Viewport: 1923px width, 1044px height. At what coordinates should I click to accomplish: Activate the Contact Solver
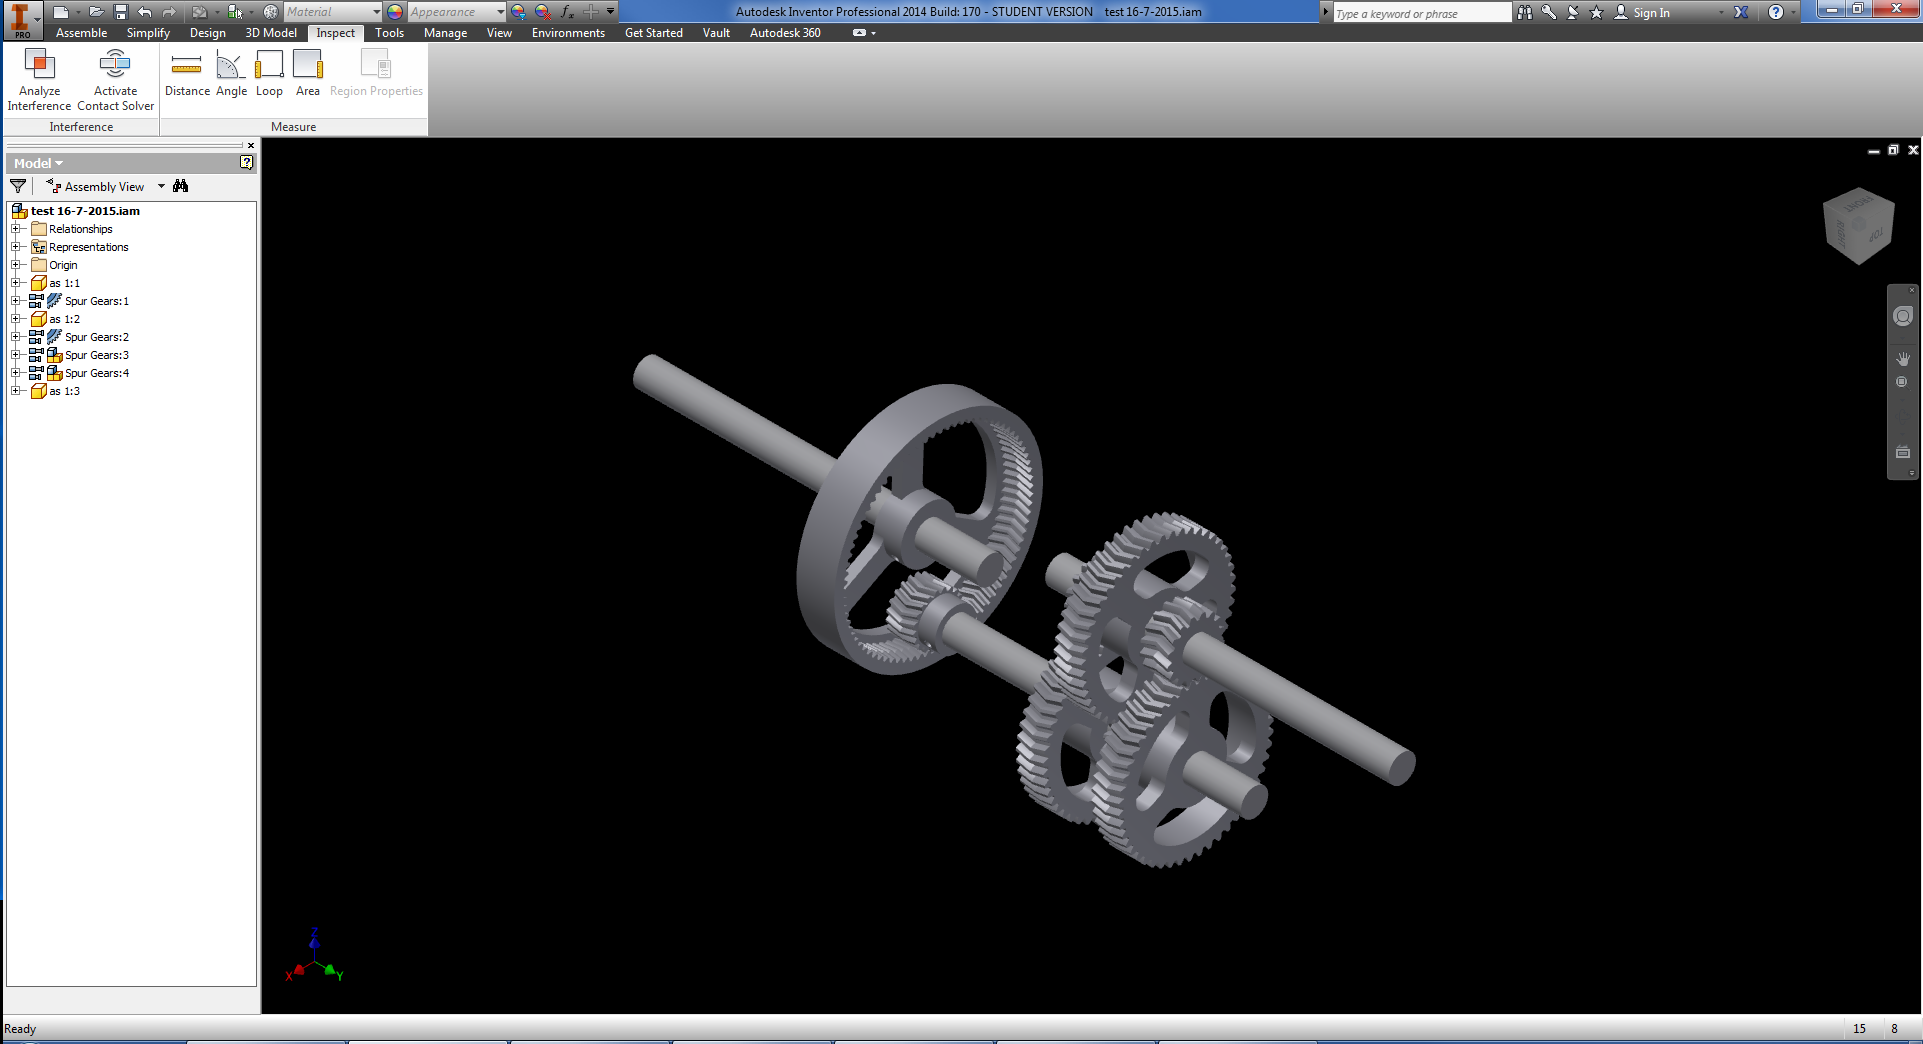116,80
